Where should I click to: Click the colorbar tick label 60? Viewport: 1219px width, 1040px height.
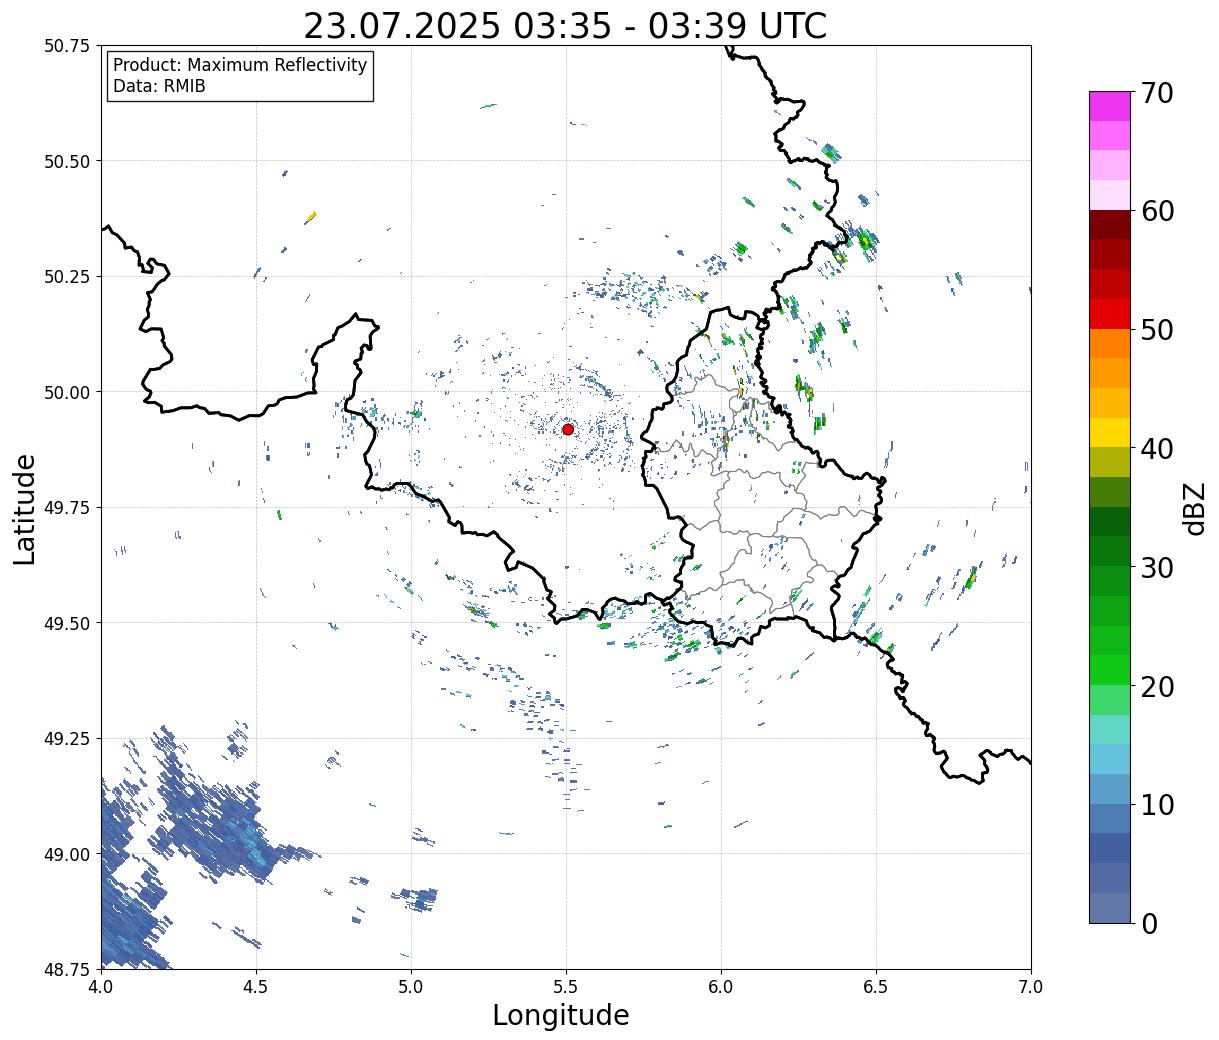1156,212
